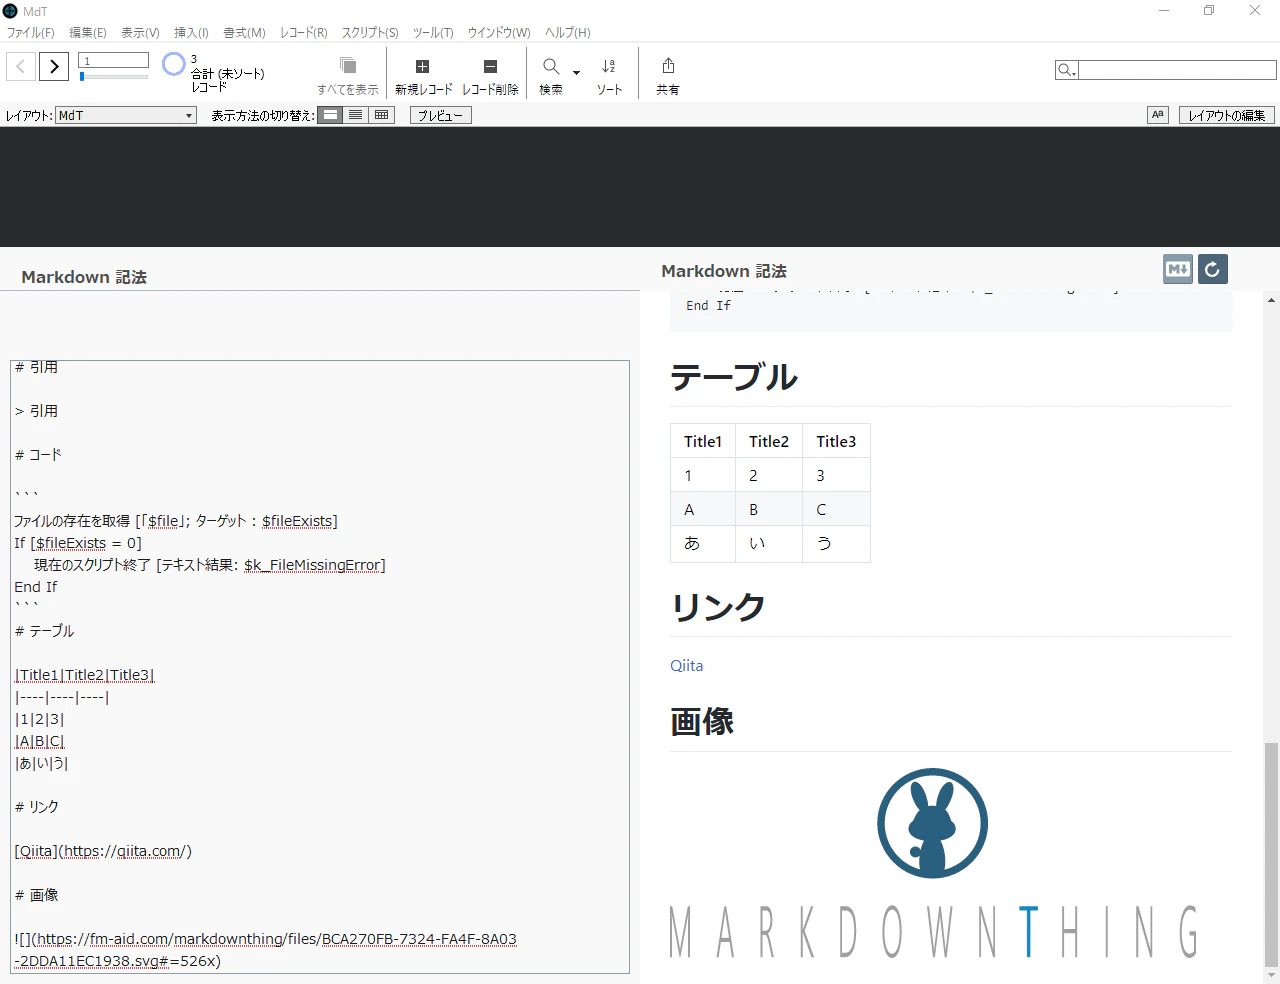This screenshot has height=984, width=1280.
Task: Open the レコード(R) menu
Action: [304, 33]
